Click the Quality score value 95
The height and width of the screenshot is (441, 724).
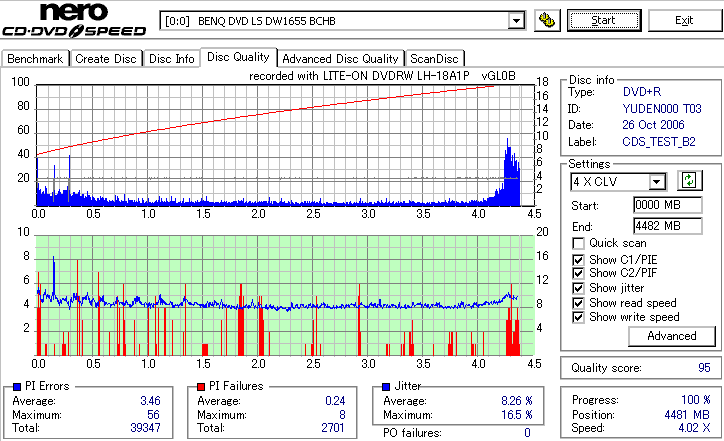click(704, 368)
